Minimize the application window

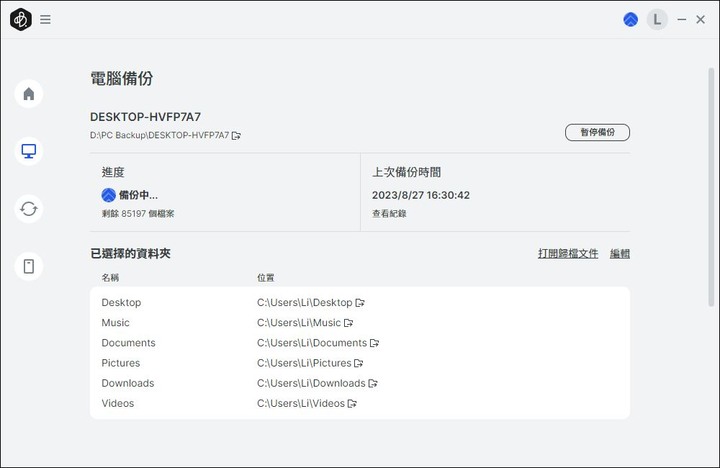681,19
